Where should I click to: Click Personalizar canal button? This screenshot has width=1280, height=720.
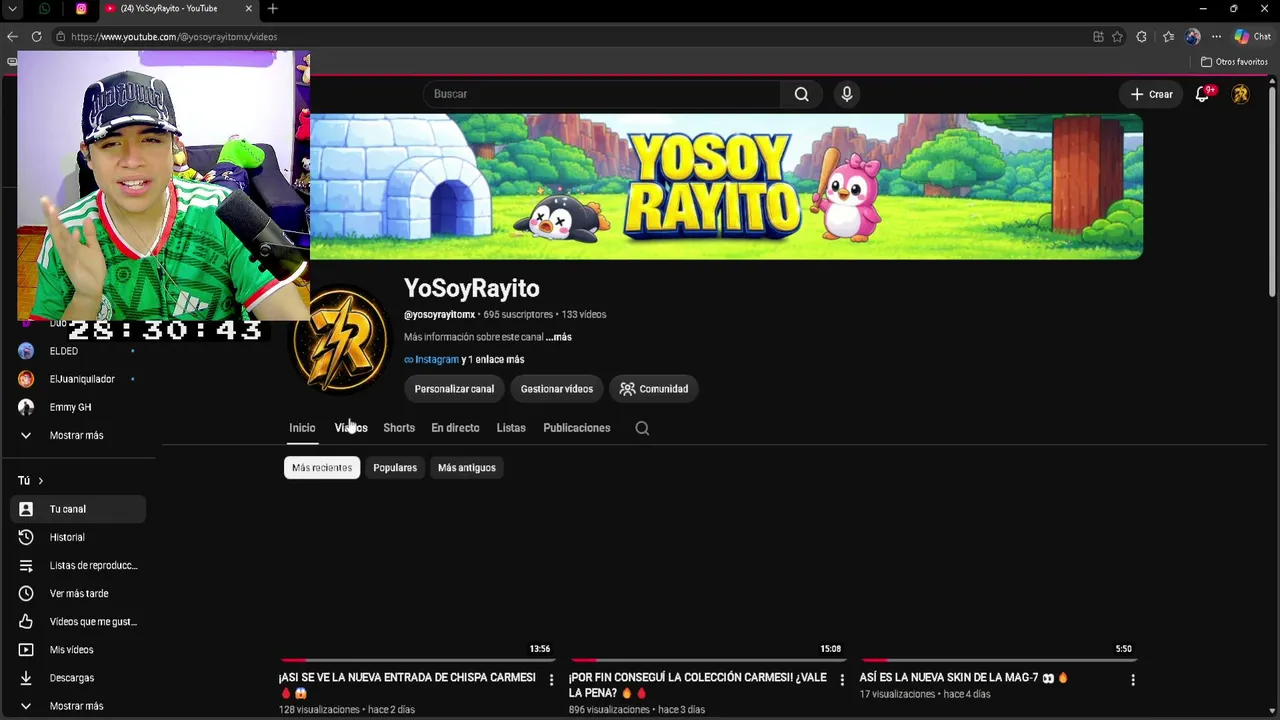[x=454, y=389]
